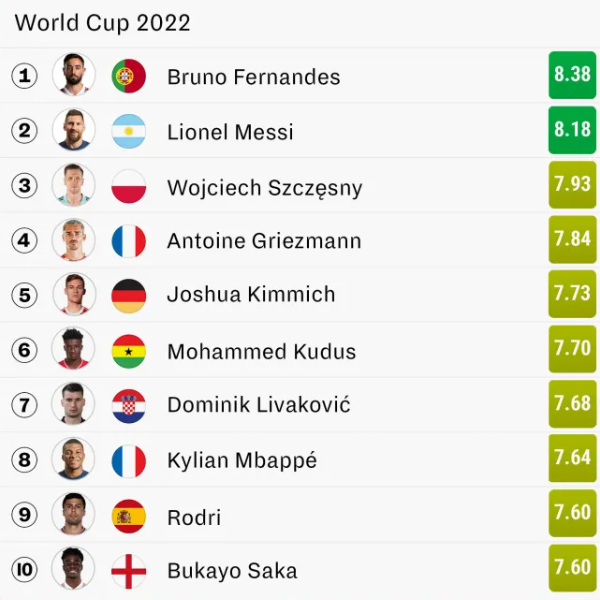600x600 pixels.
Task: Open Bruno Fernandes player photo
Action: (74, 75)
